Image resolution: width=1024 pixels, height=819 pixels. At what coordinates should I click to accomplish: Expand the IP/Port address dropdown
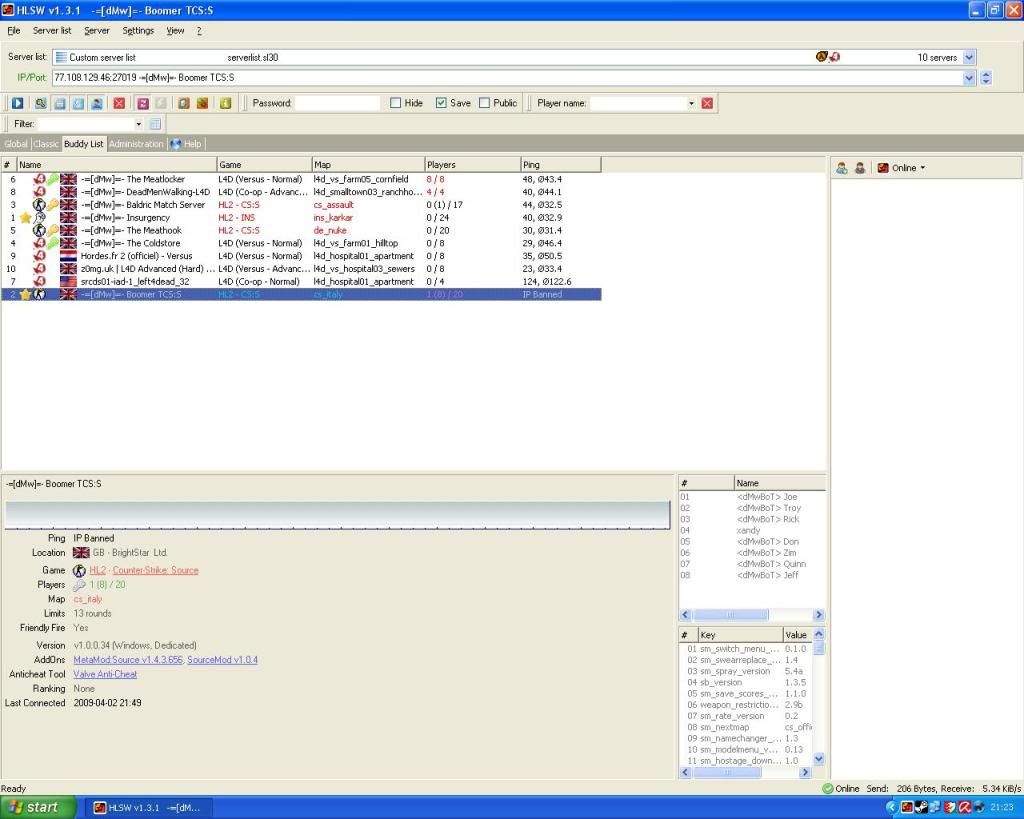[968, 78]
